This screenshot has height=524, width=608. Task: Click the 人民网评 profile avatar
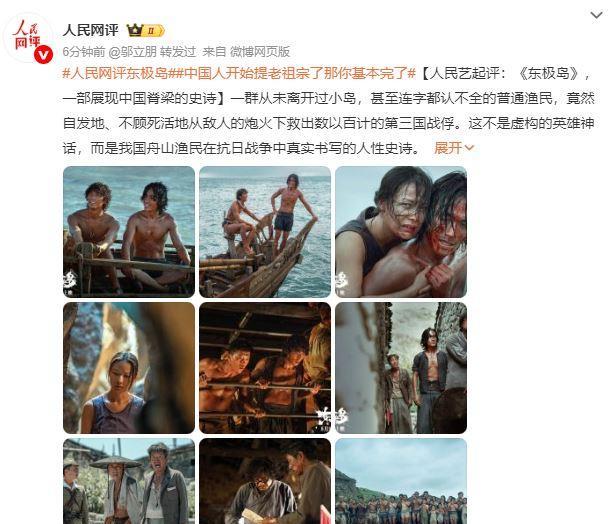[28, 37]
